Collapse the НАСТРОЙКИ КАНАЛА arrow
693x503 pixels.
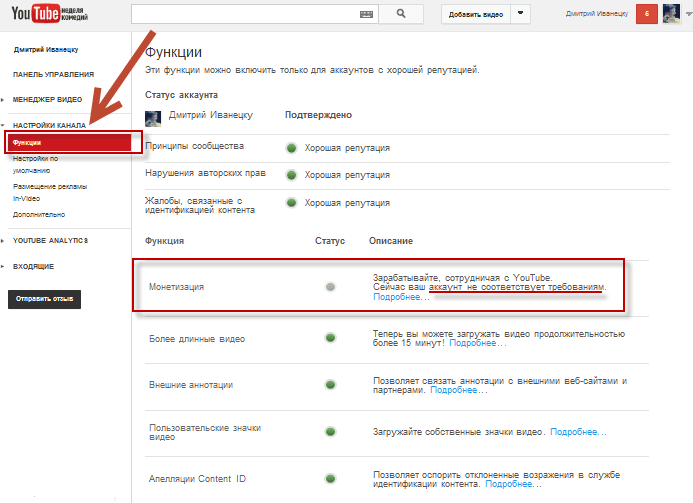click(x=3, y=126)
